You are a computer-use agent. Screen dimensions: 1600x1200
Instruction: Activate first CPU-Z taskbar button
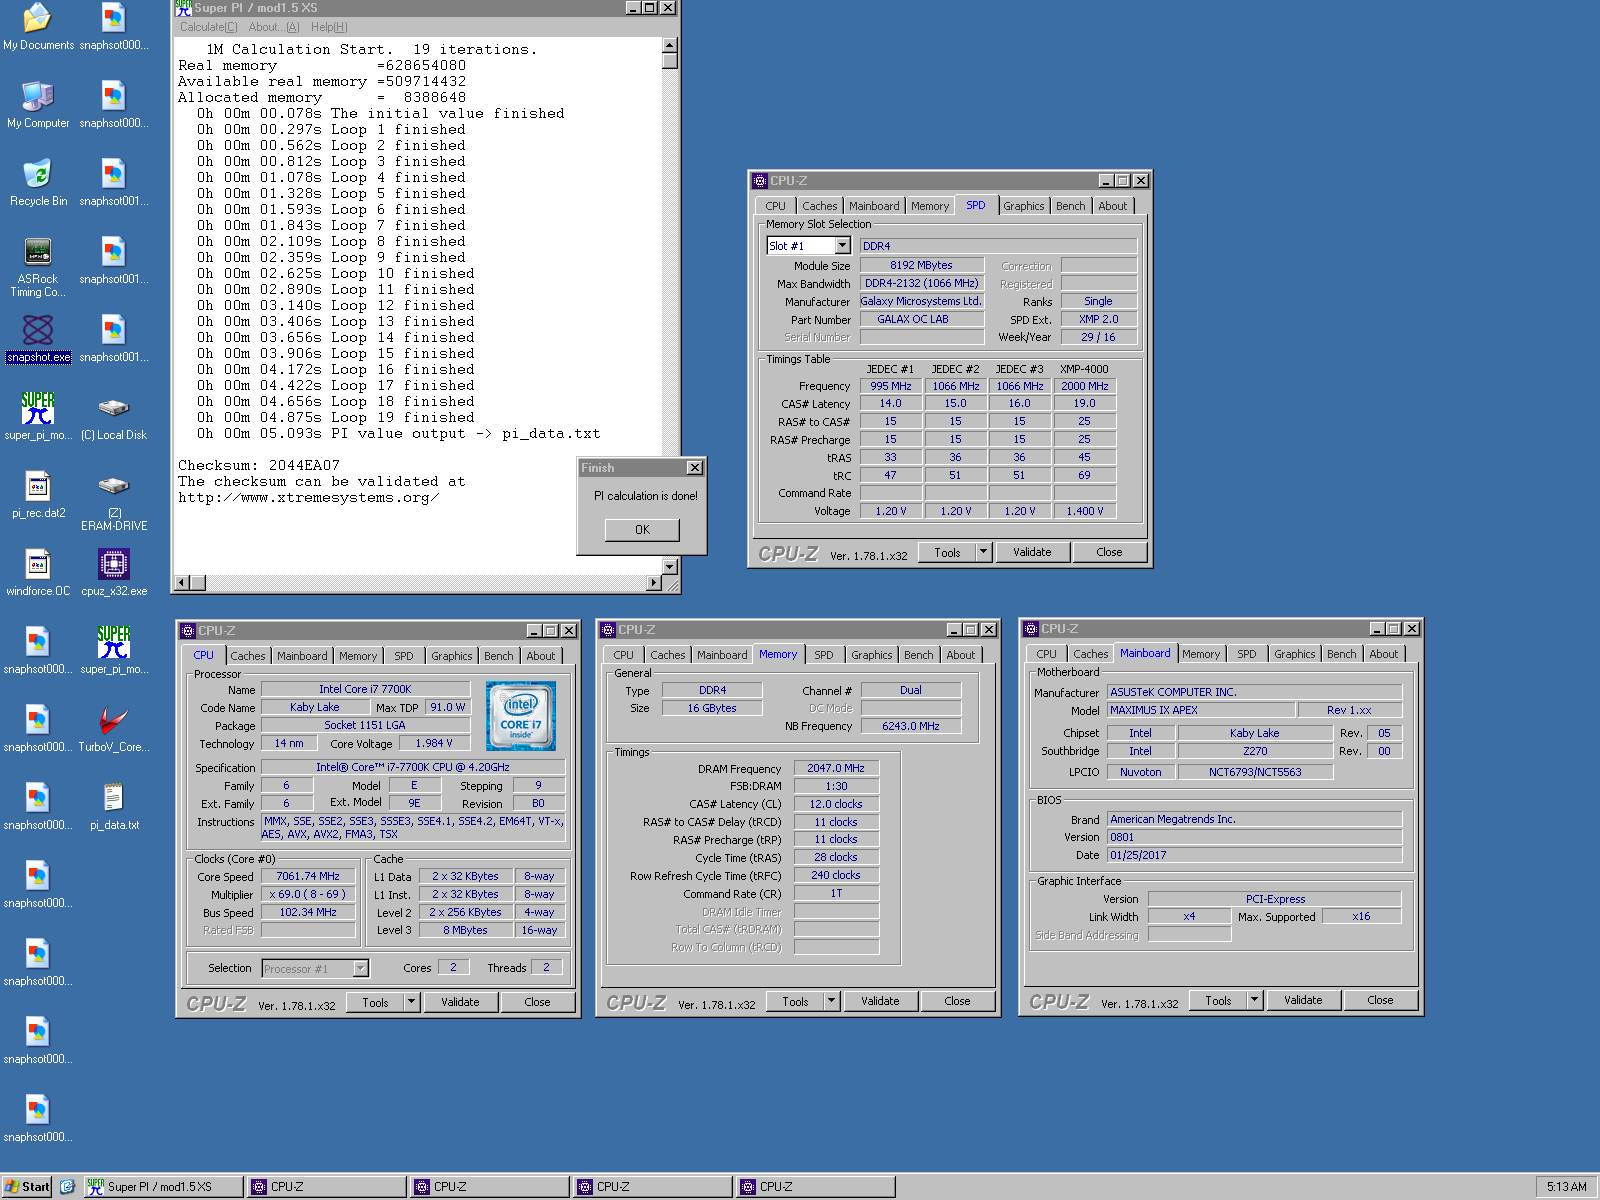coord(327,1187)
